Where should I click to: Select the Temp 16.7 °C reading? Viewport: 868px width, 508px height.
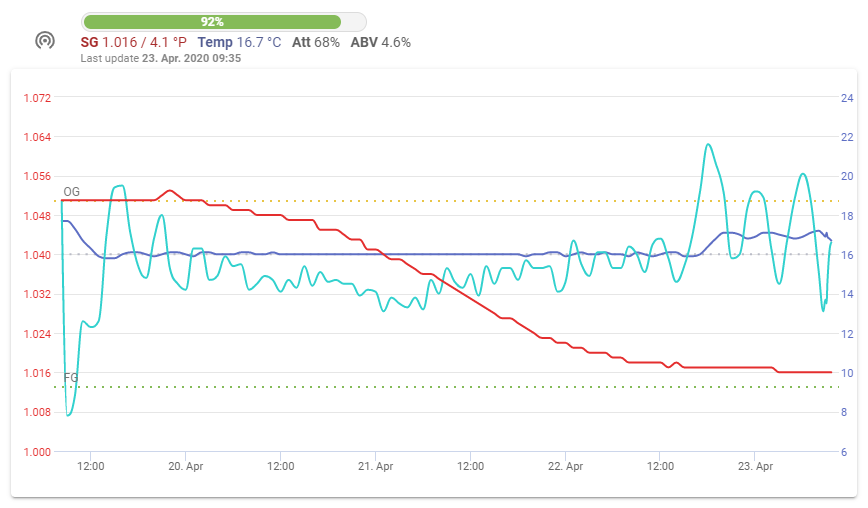pyautogui.click(x=241, y=42)
